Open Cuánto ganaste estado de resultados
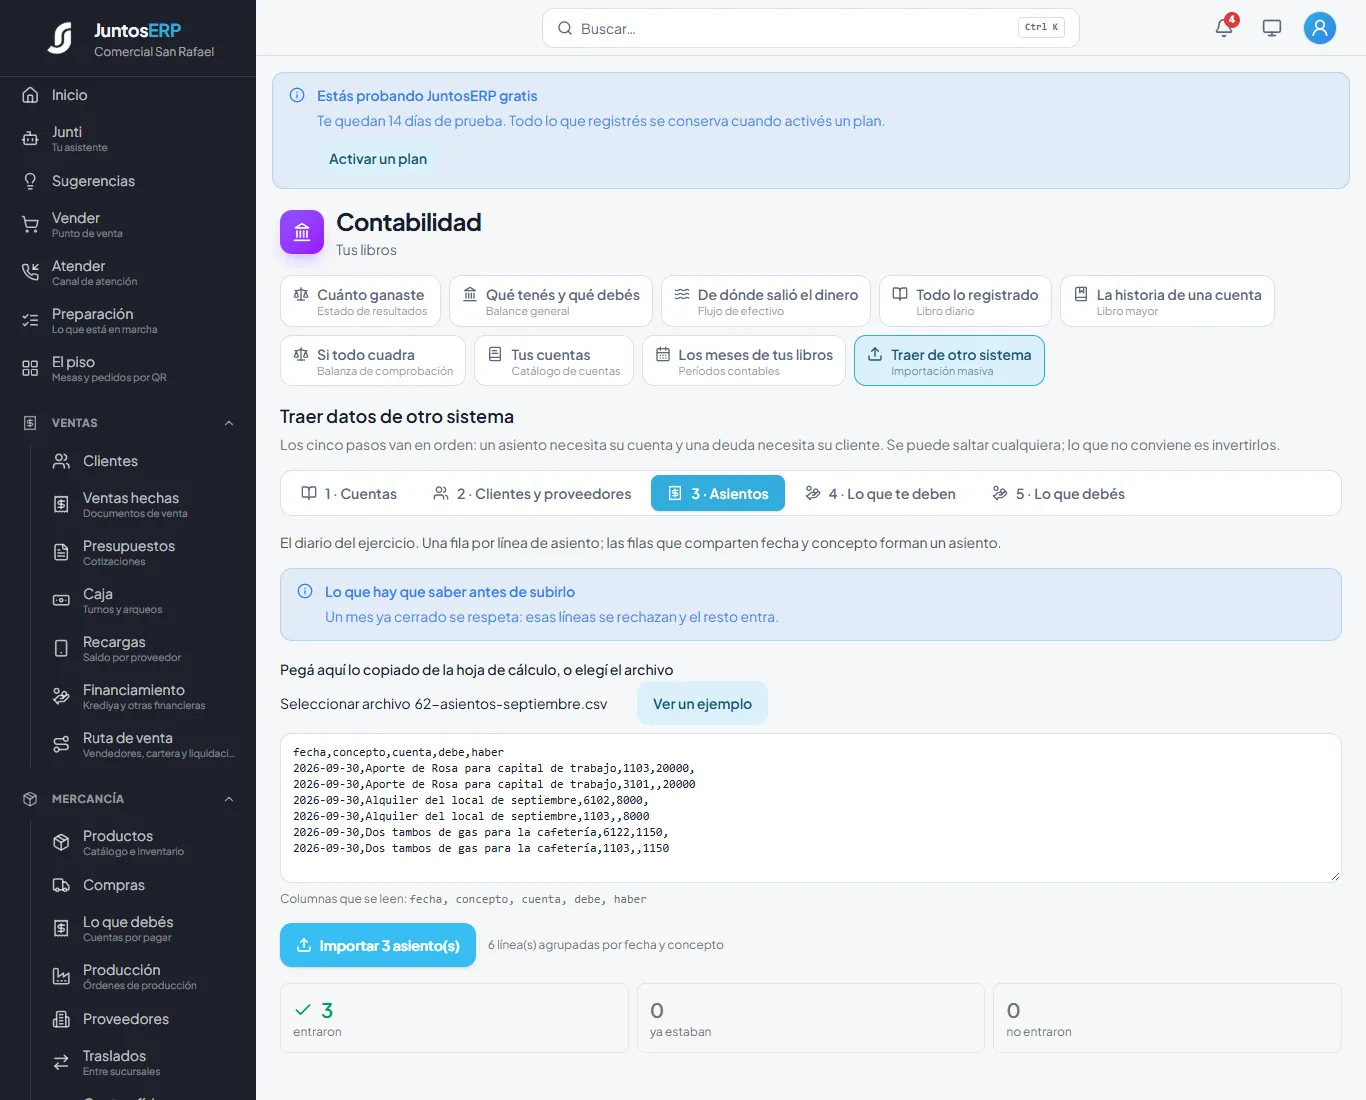This screenshot has height=1100, width=1366. tap(360, 300)
